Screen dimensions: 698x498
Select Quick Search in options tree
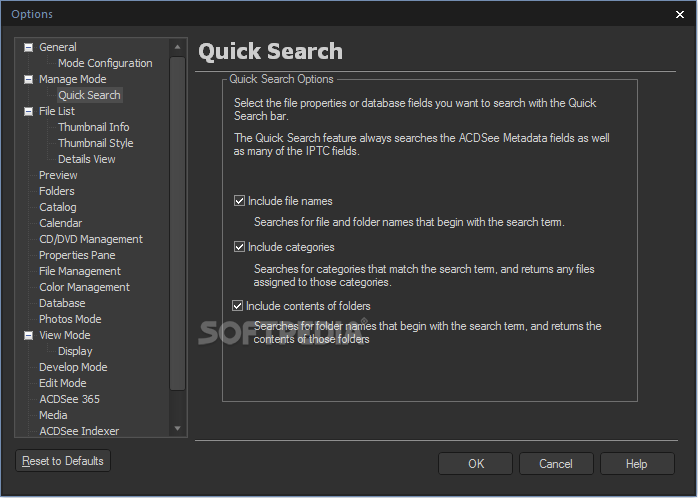tap(89, 95)
